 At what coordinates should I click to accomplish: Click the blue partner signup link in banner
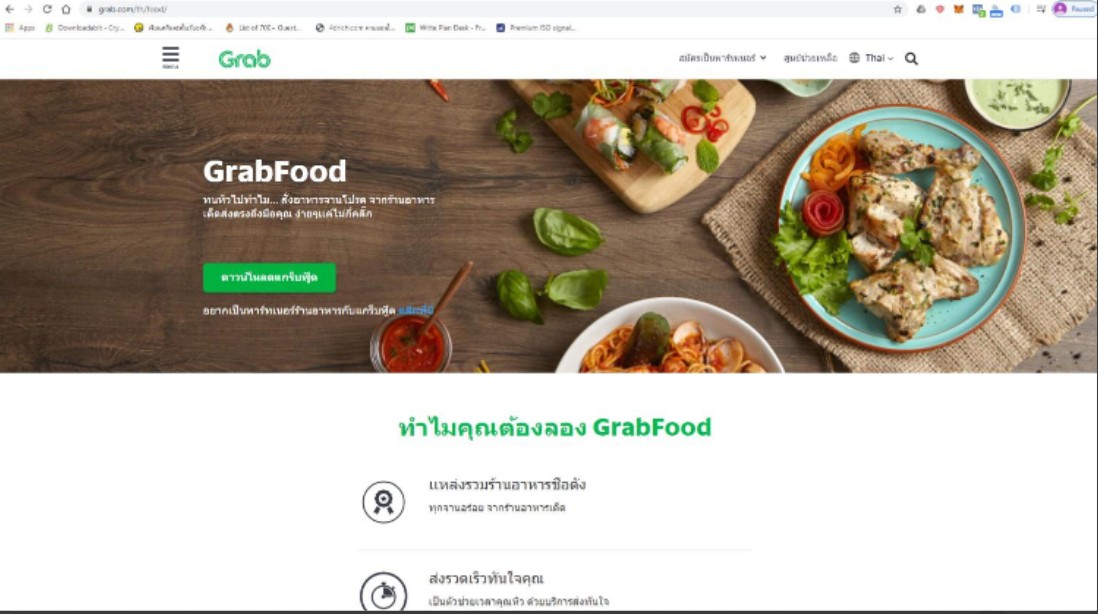click(416, 310)
